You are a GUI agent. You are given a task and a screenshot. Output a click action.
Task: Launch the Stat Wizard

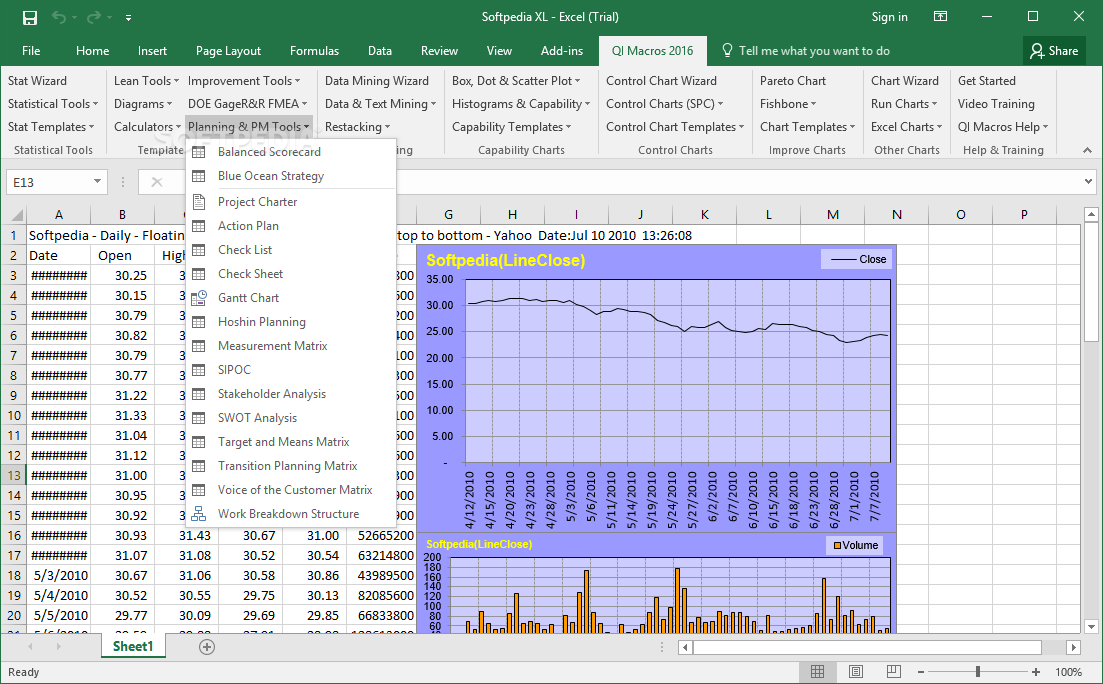(37, 81)
